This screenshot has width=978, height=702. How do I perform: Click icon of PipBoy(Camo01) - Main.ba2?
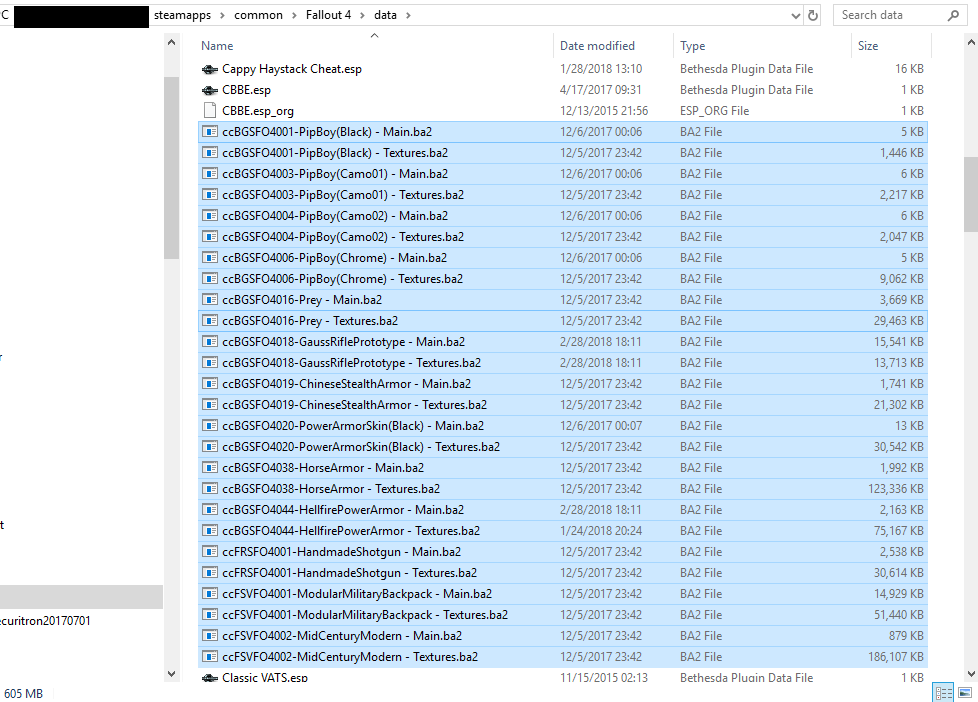[210, 174]
